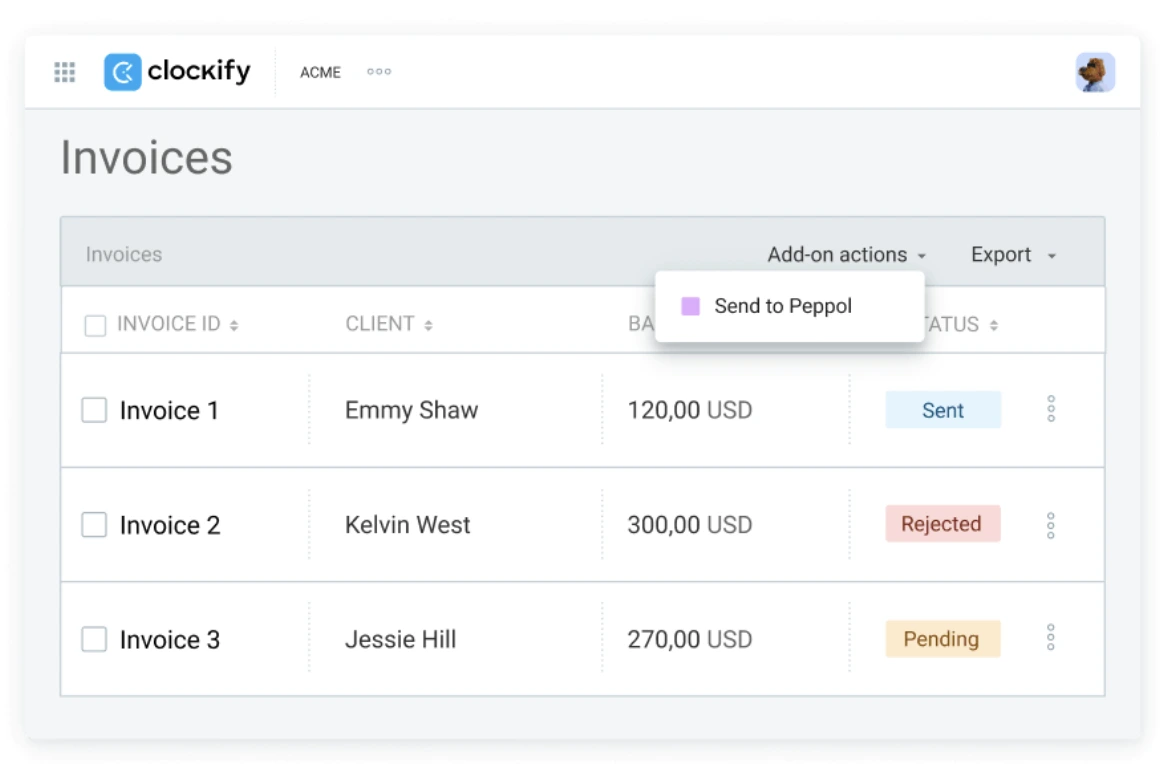1170x772 pixels.
Task: Click the Clockify logo
Action: coord(177,72)
